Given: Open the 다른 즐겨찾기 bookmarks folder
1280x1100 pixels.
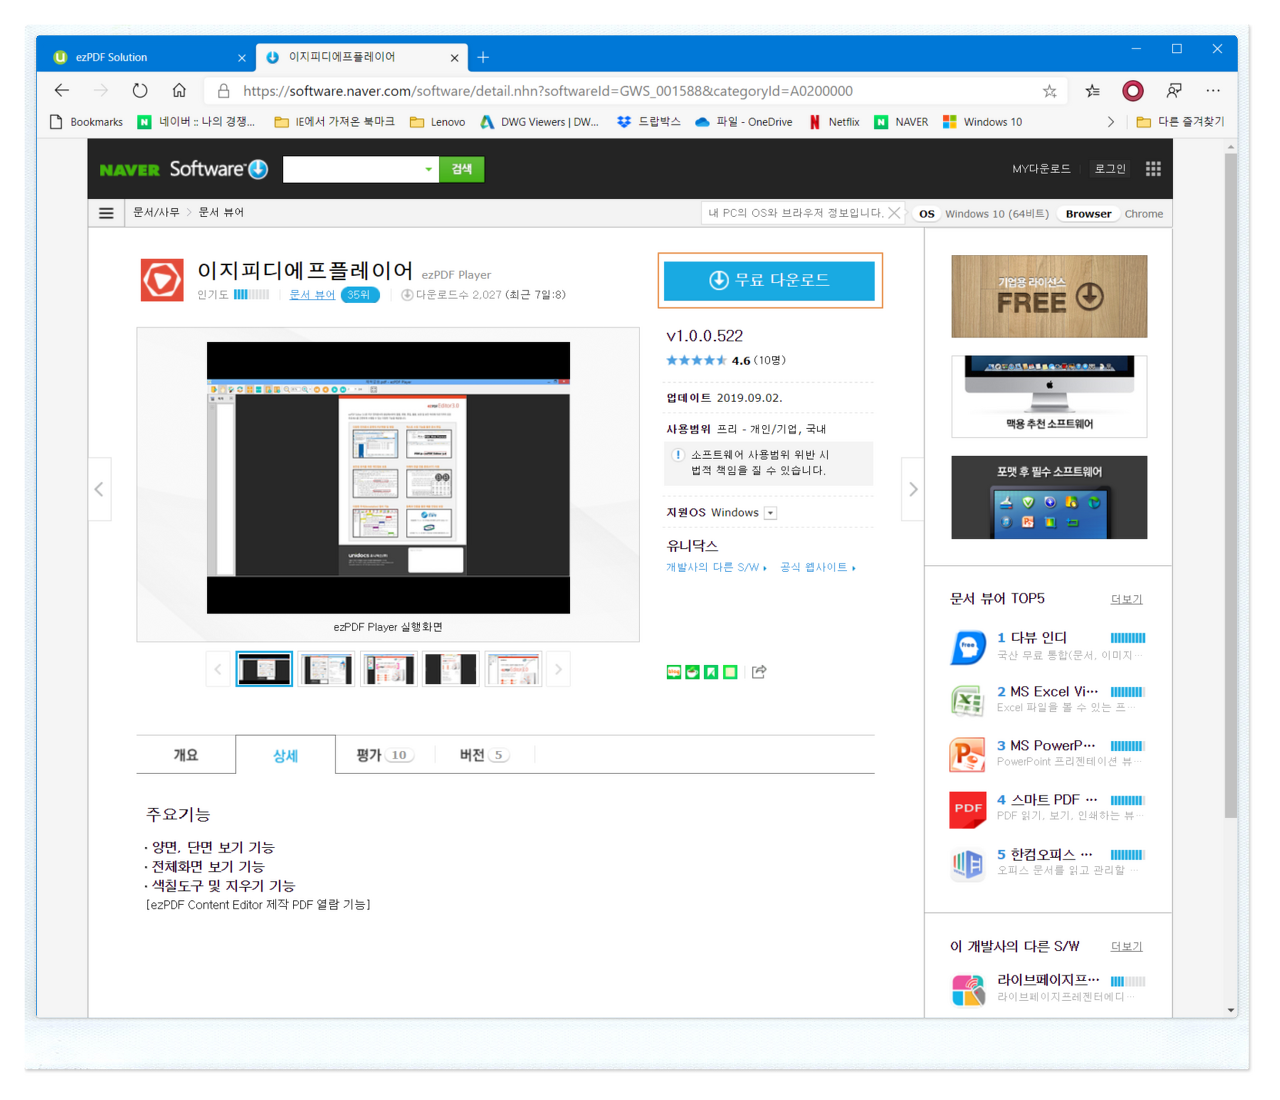Looking at the screenshot, I should [1180, 122].
